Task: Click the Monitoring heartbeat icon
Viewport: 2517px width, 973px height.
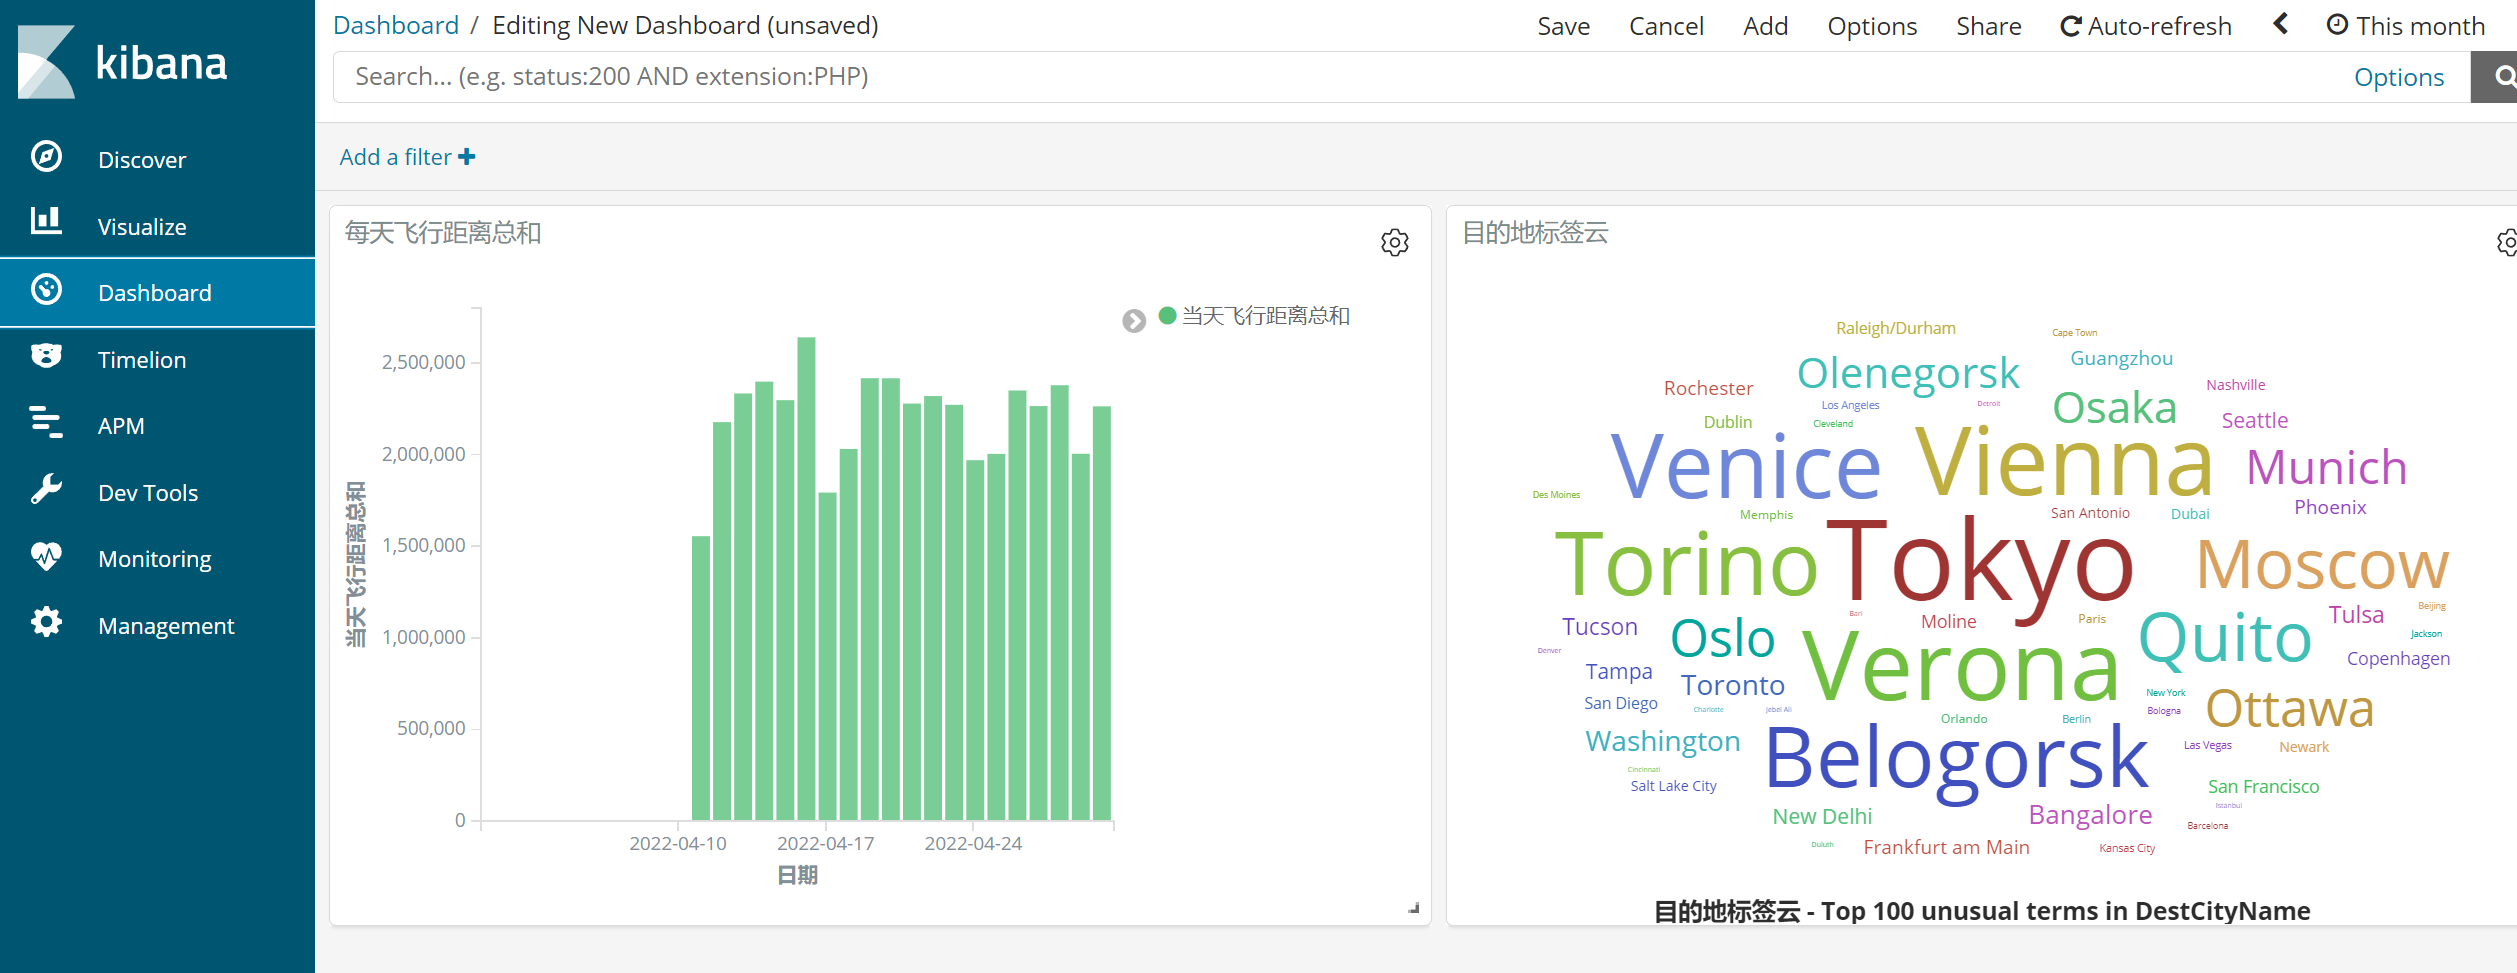Action: tap(46, 556)
